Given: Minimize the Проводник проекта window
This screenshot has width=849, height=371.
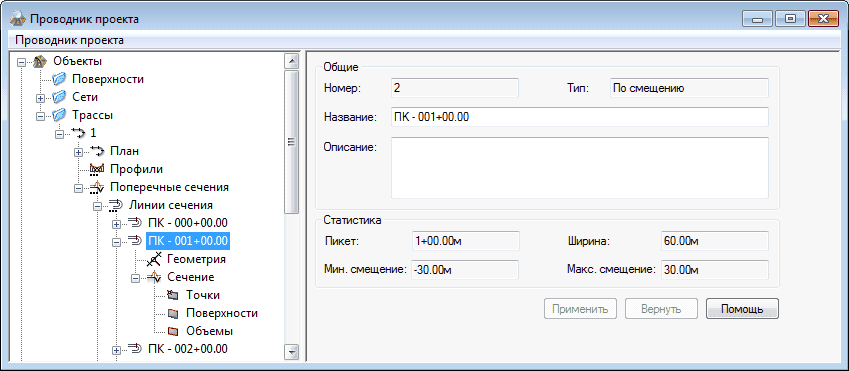Looking at the screenshot, I should [757, 18].
